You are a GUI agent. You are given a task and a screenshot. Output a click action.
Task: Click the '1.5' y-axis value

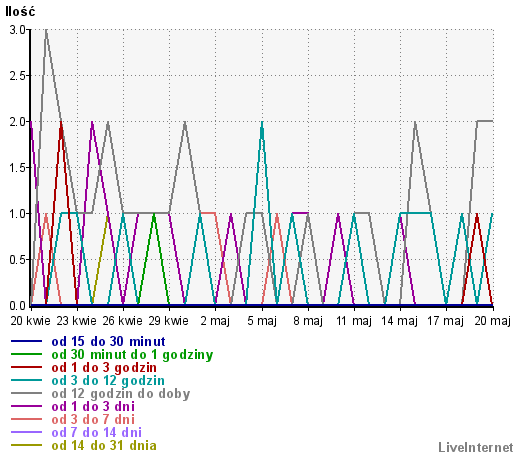(18, 168)
